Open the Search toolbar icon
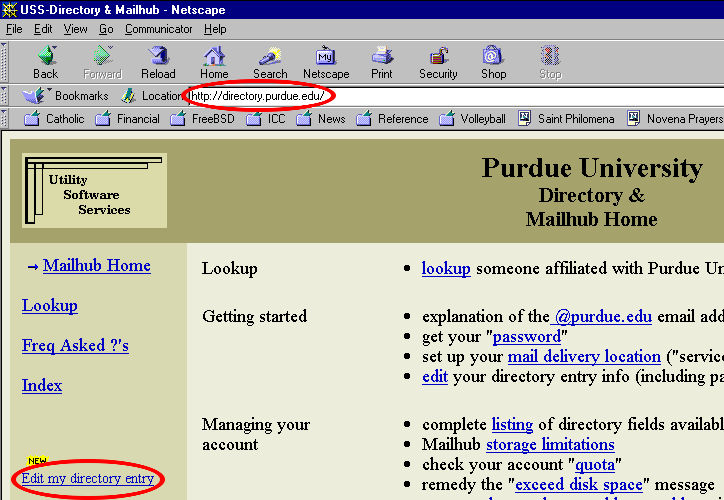The image size is (724, 500). click(x=270, y=56)
